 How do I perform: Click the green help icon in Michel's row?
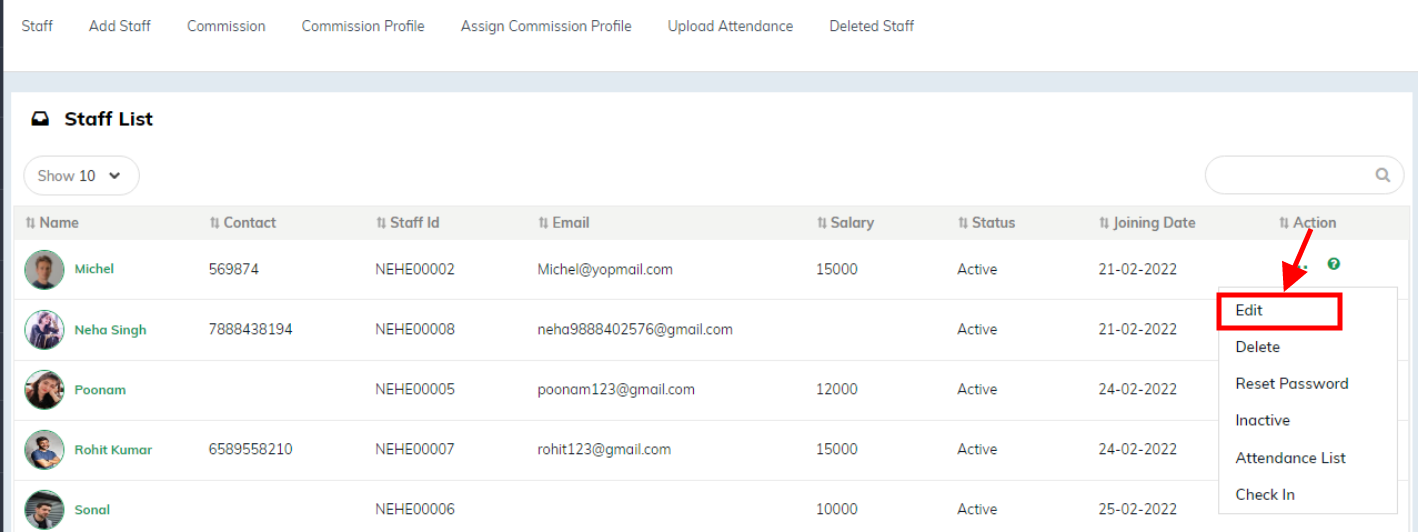[1334, 264]
